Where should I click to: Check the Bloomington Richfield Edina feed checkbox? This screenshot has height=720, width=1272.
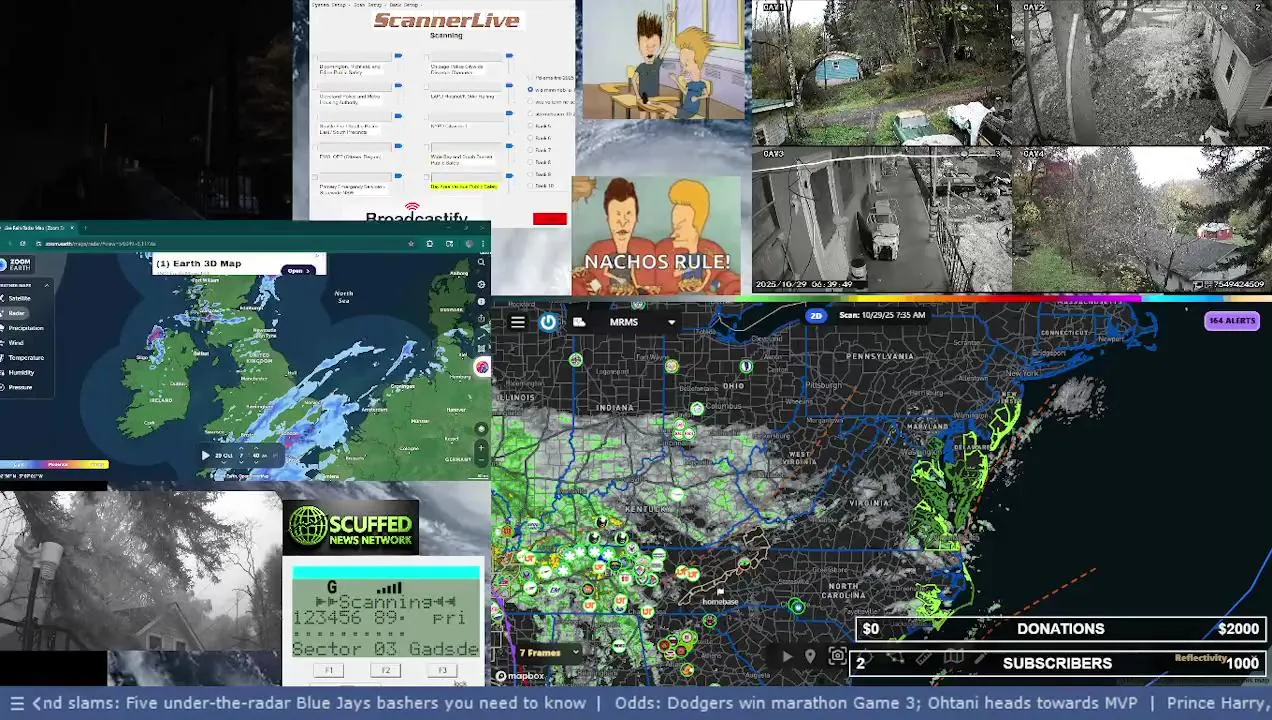tap(314, 58)
